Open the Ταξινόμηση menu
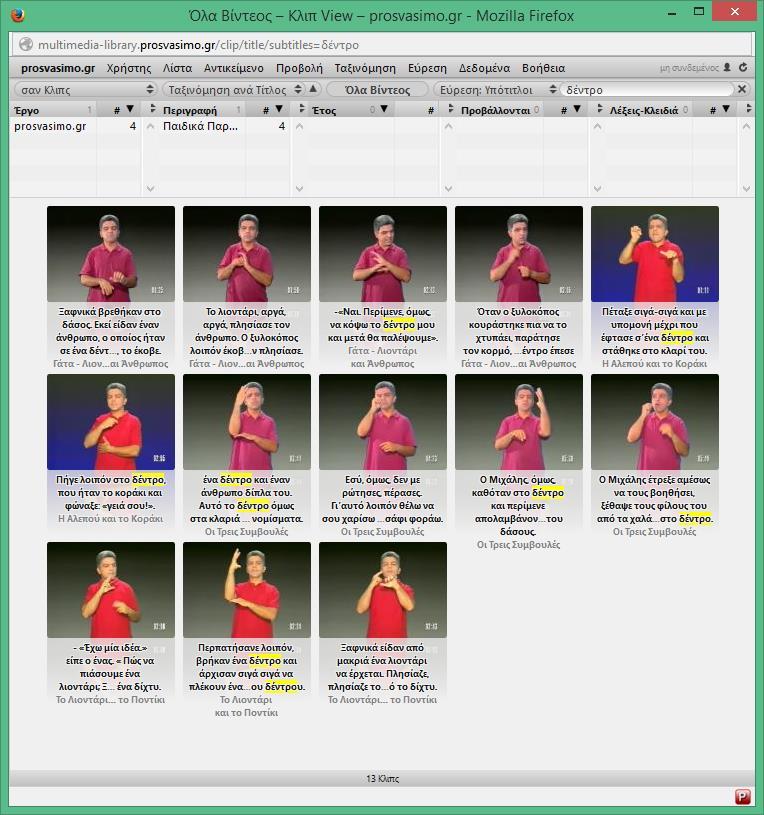764x815 pixels. [365, 68]
